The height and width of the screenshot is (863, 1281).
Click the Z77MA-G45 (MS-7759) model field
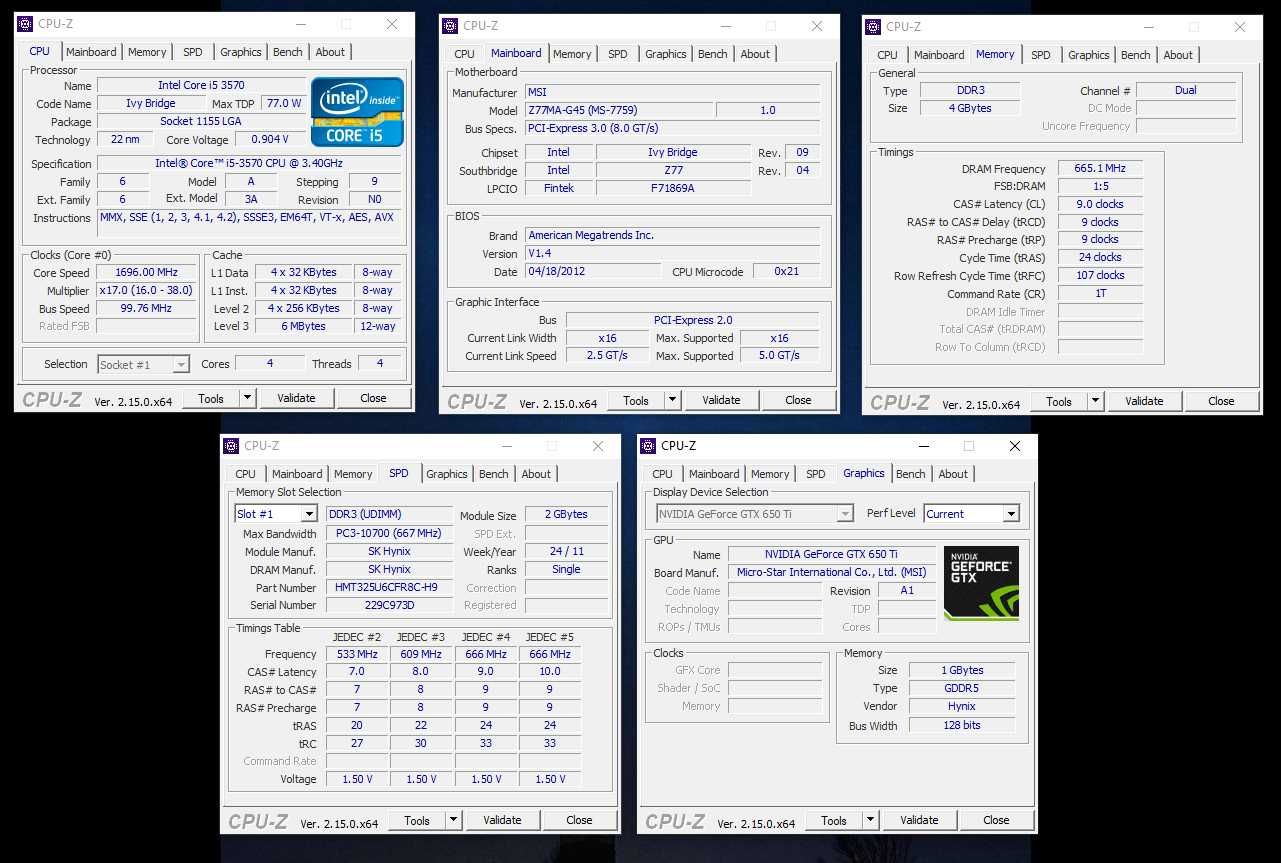tap(618, 110)
